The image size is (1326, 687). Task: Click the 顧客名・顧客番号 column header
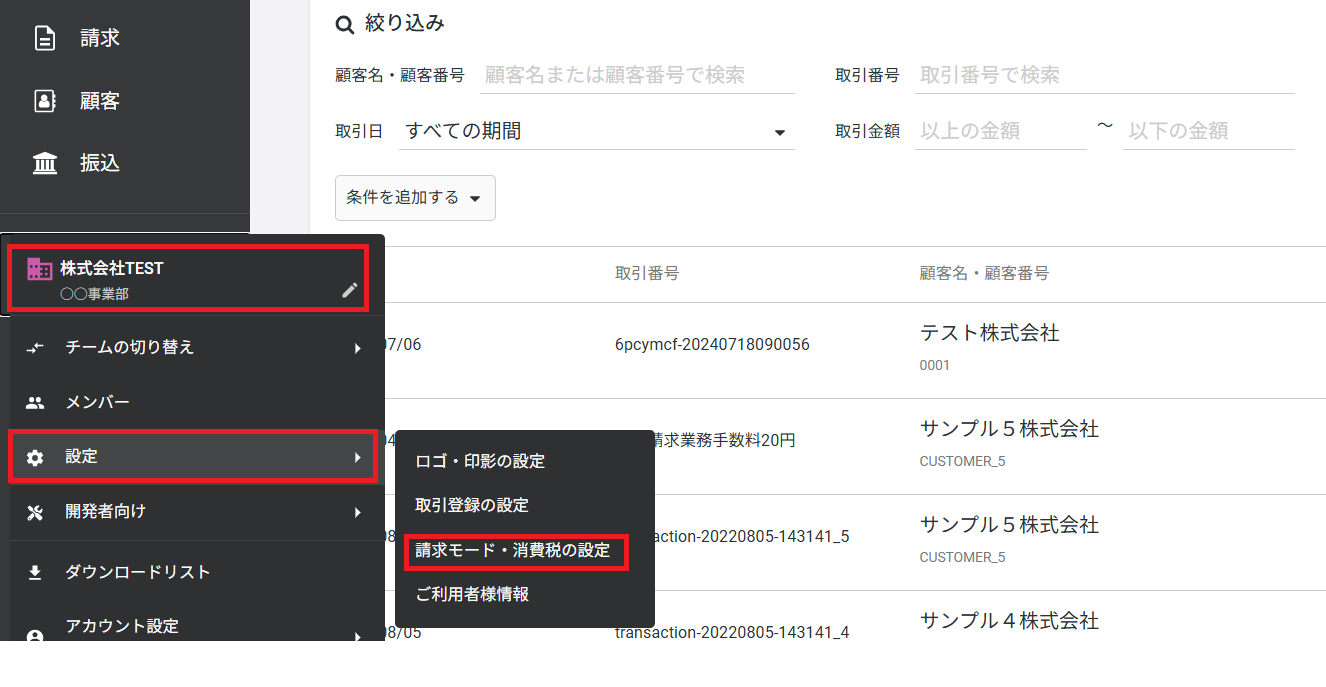point(984,274)
